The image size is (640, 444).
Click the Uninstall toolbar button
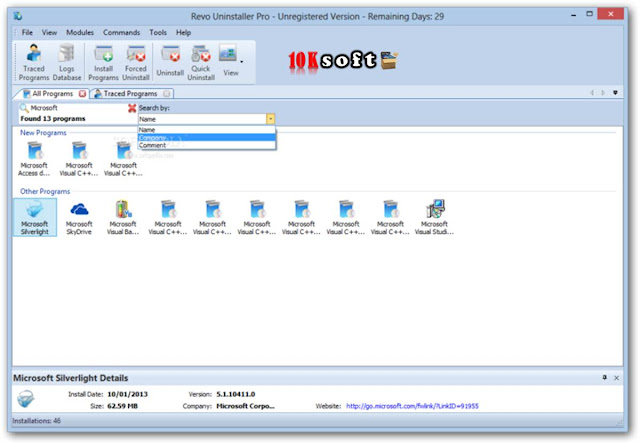[170, 61]
